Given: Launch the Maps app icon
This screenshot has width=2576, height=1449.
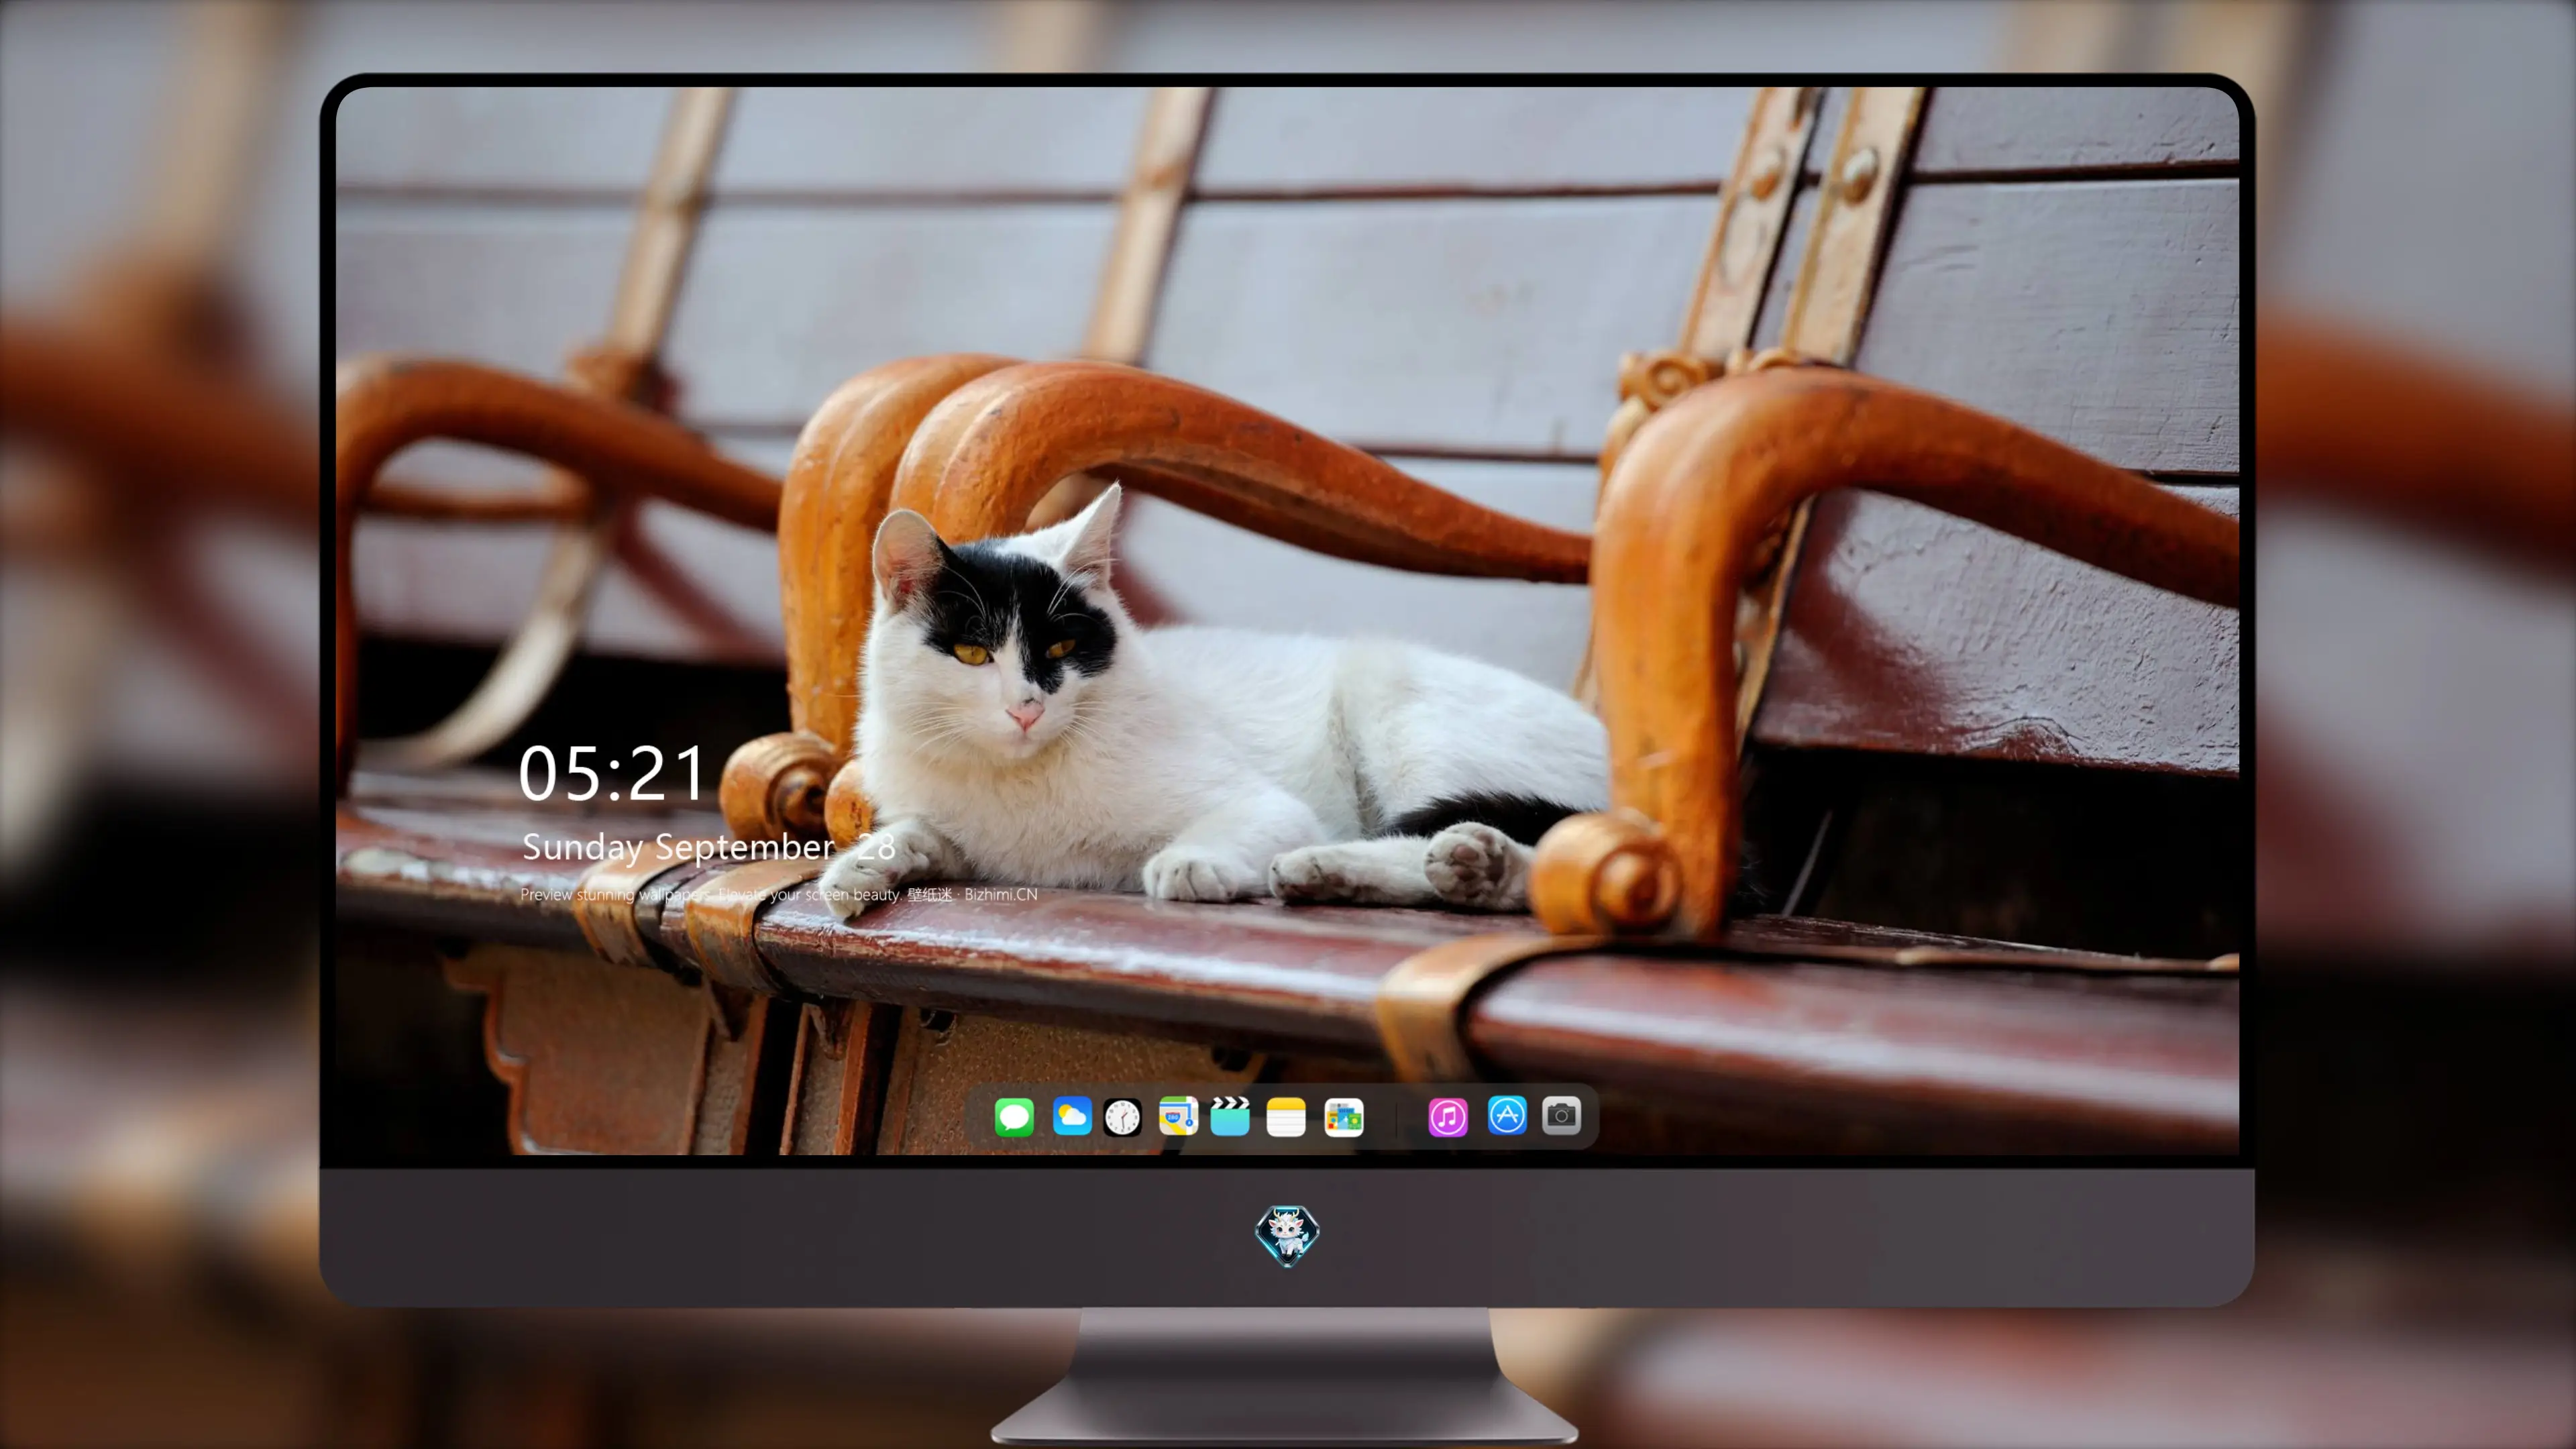Looking at the screenshot, I should click(1178, 1116).
